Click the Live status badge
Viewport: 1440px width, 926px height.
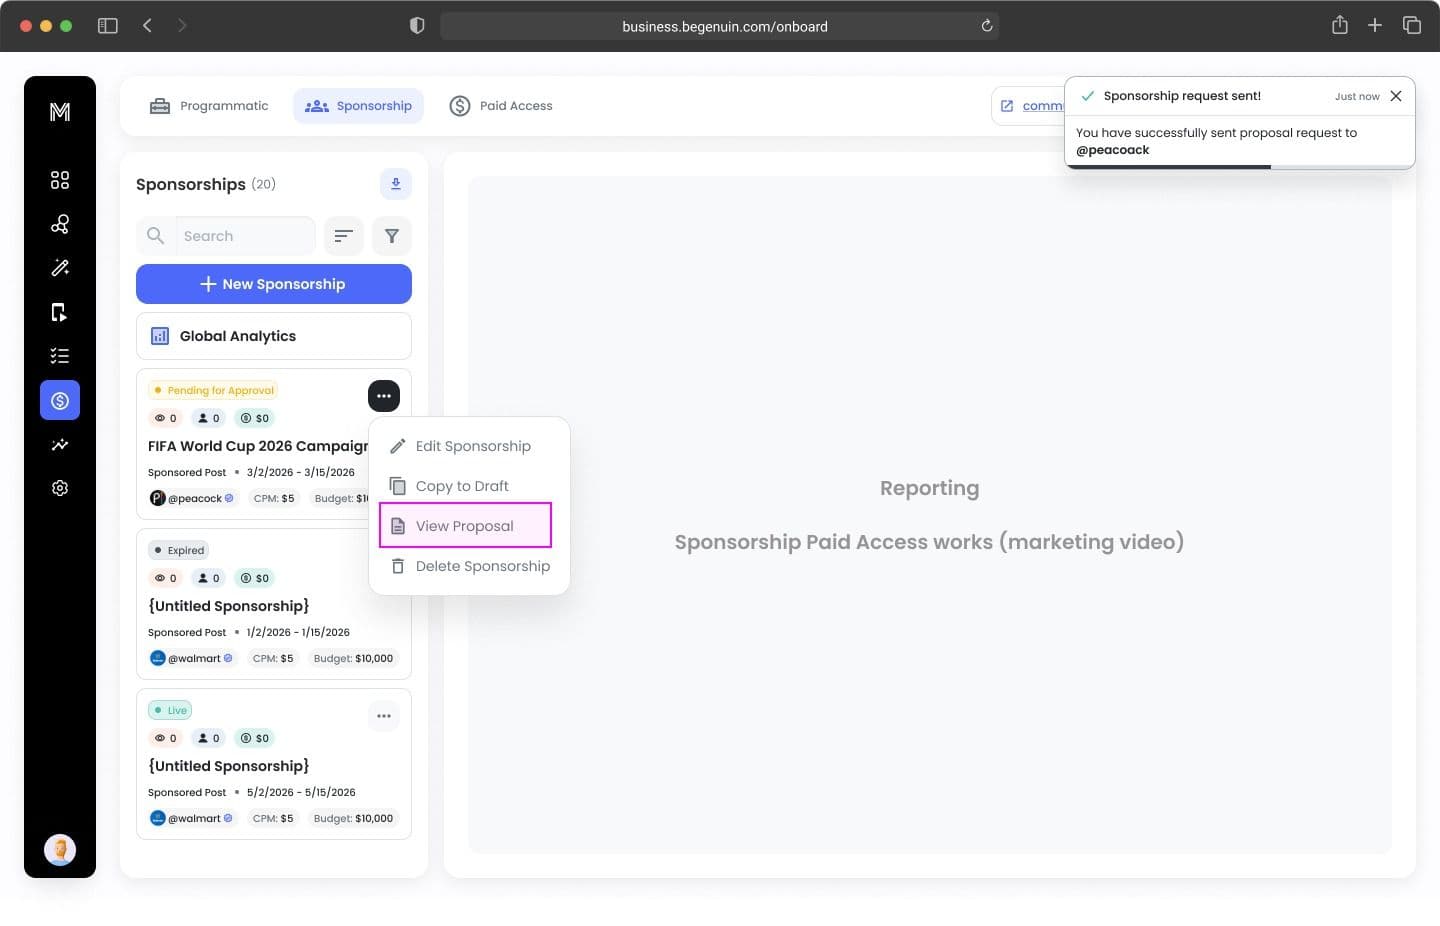[x=170, y=710]
